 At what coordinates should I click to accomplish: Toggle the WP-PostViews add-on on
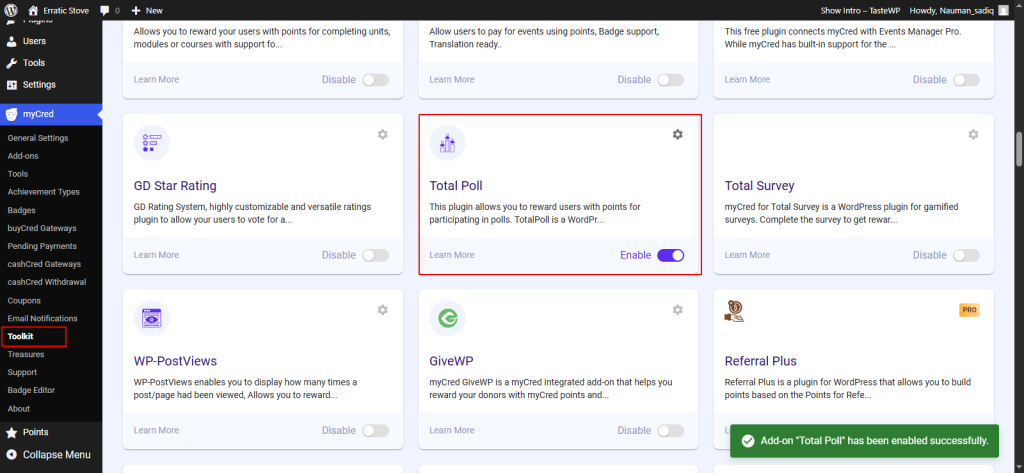pos(375,431)
